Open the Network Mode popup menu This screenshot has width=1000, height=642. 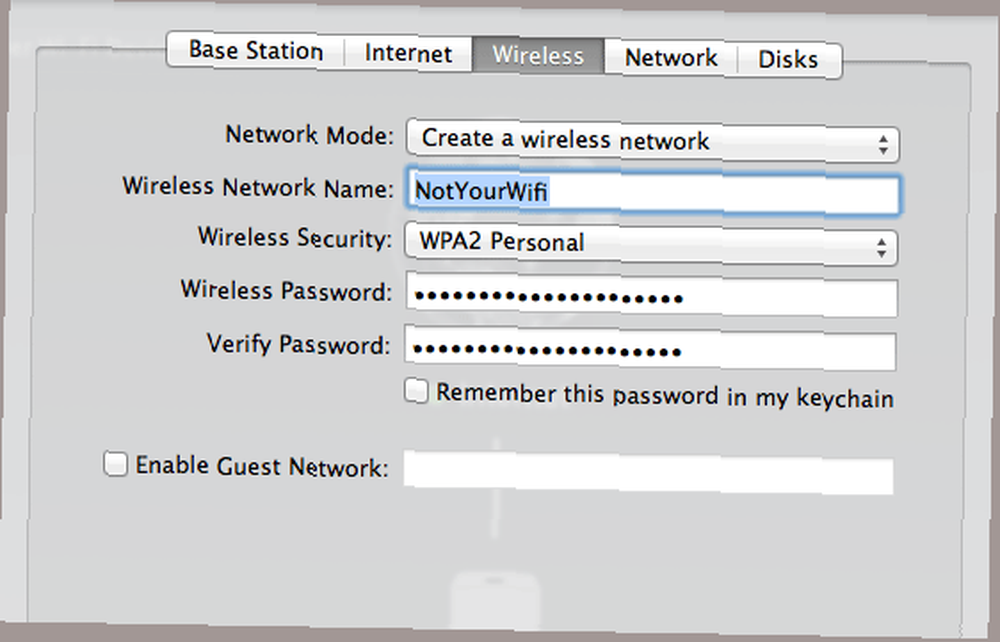click(x=652, y=140)
